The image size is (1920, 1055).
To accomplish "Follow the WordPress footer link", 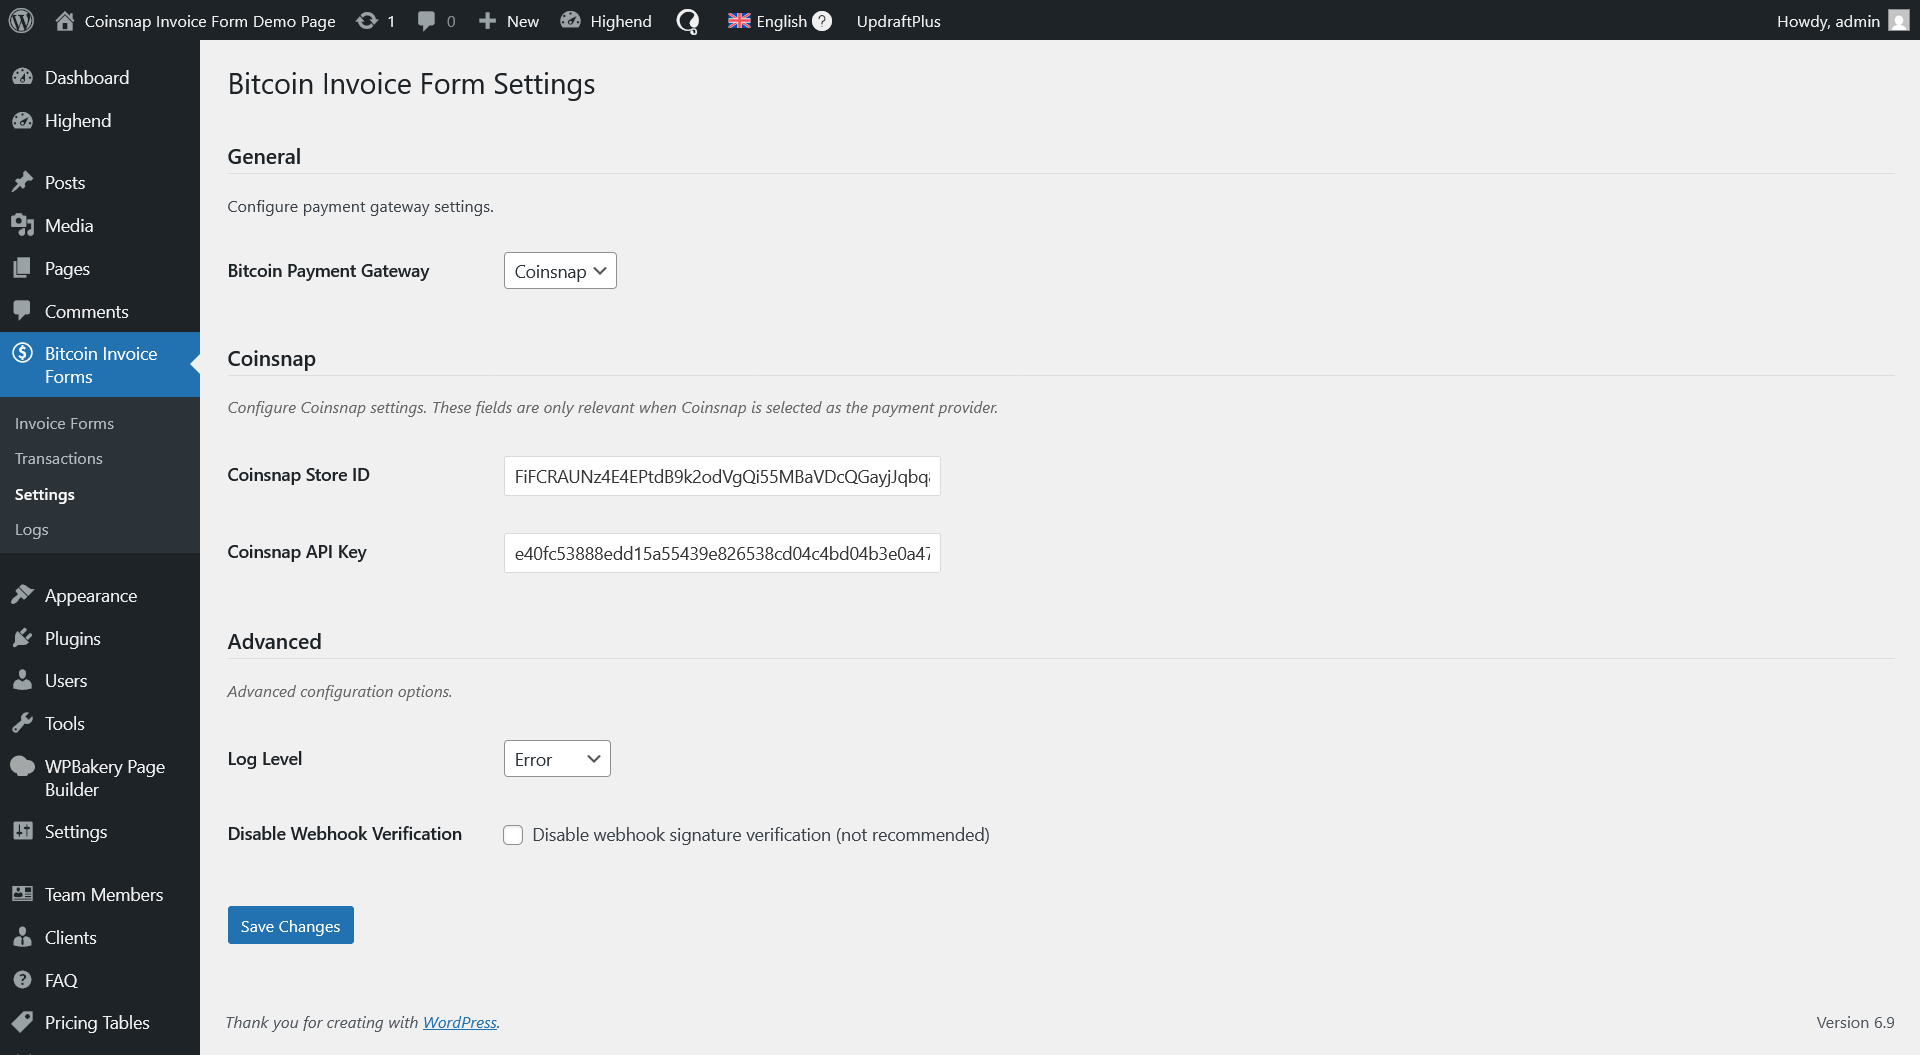I will 459,1022.
